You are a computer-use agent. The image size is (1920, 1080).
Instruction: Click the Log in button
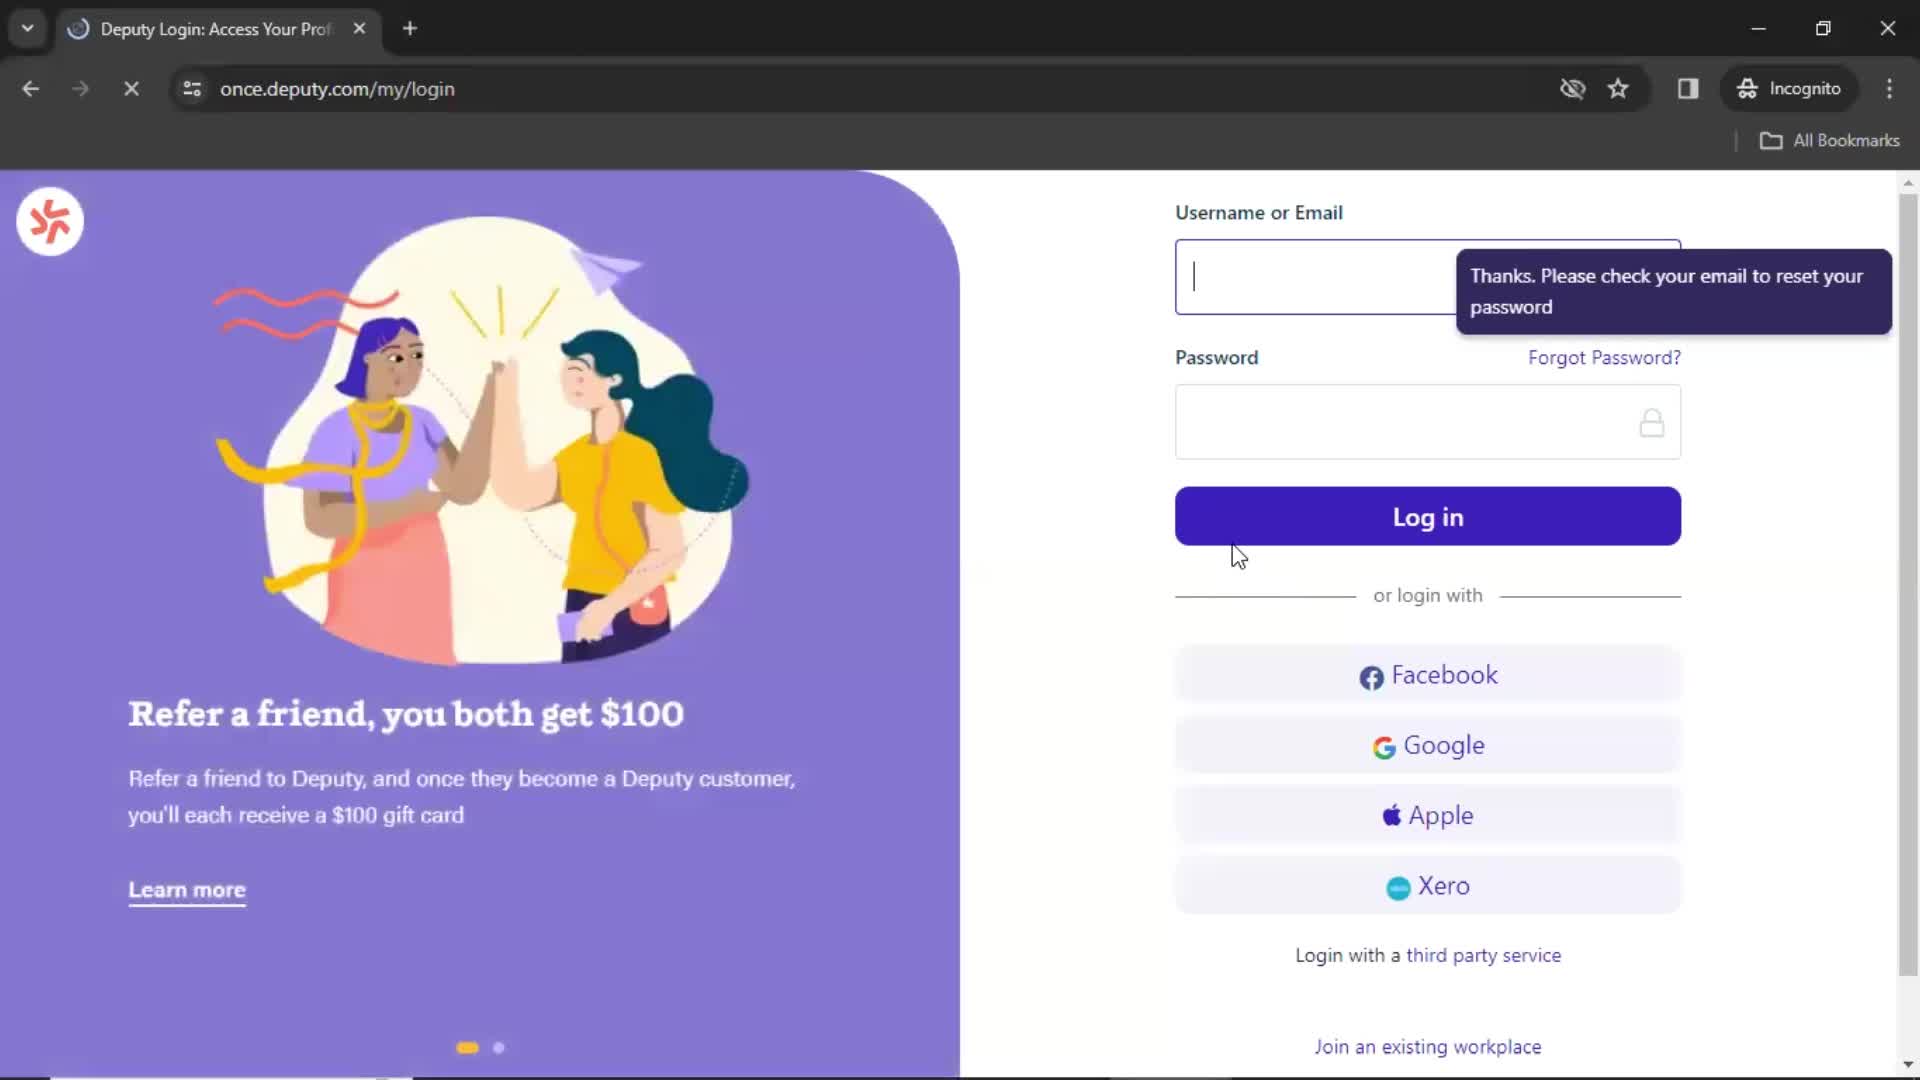[x=1428, y=517]
